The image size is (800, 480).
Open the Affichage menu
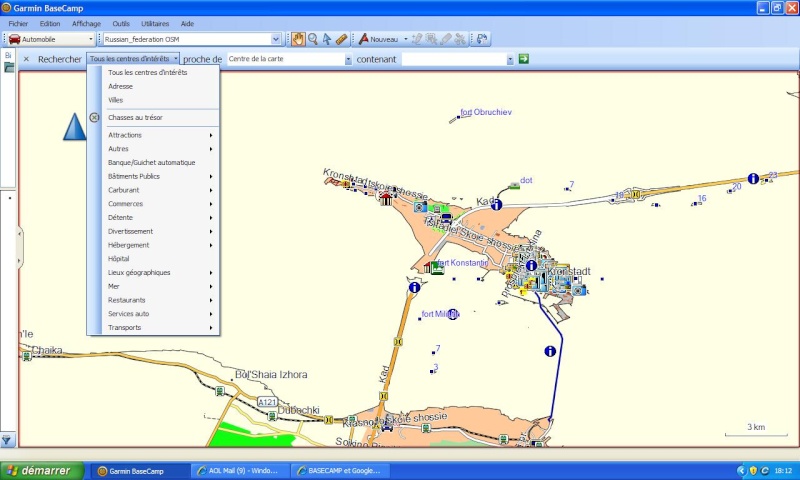pos(86,23)
